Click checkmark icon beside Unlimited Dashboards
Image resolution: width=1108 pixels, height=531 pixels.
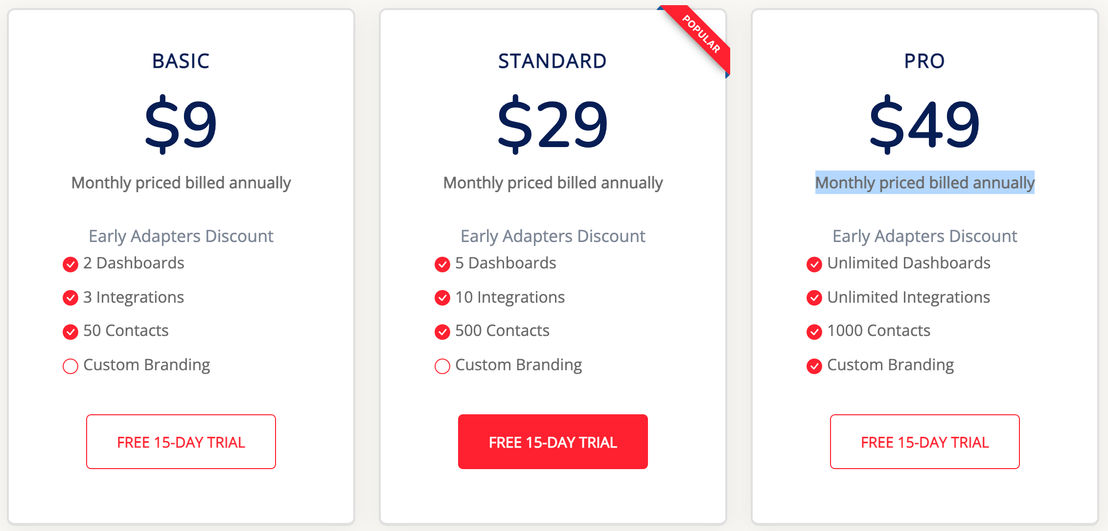click(x=814, y=264)
